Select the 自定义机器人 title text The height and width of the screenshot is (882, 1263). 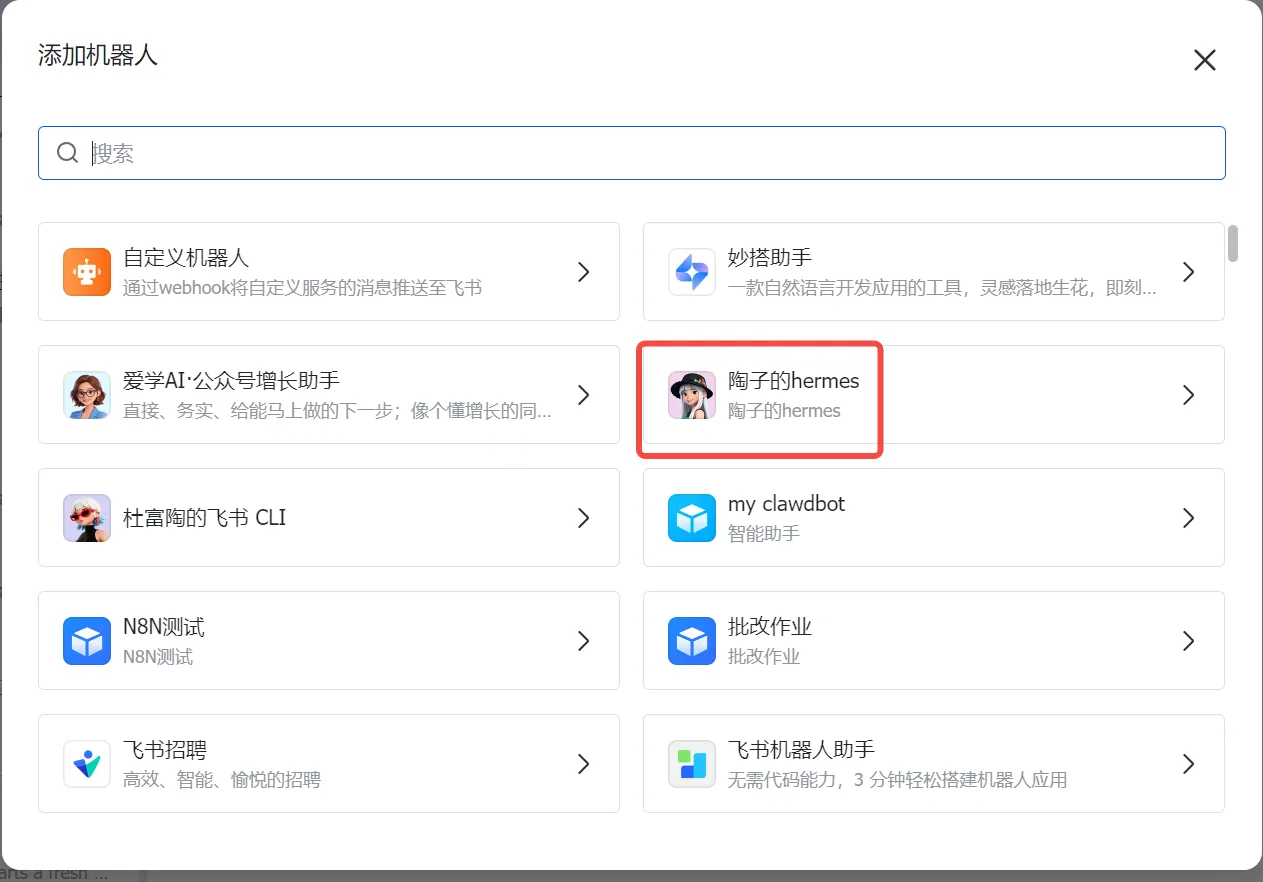pos(186,258)
